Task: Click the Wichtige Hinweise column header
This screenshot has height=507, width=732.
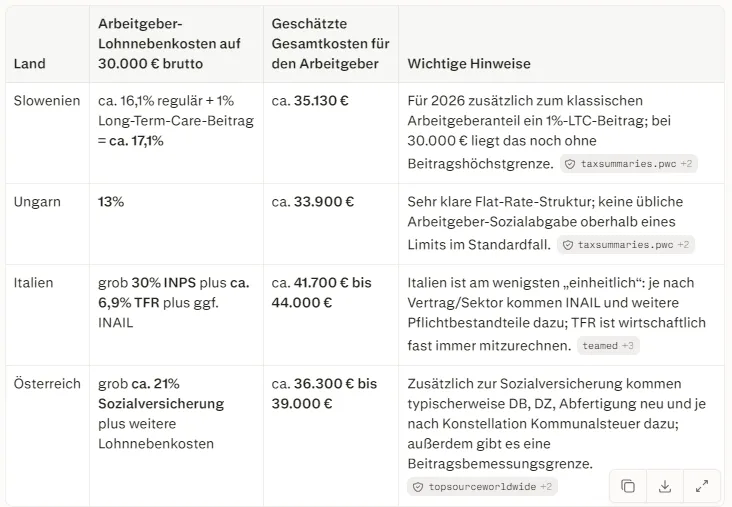Action: pyautogui.click(x=469, y=63)
